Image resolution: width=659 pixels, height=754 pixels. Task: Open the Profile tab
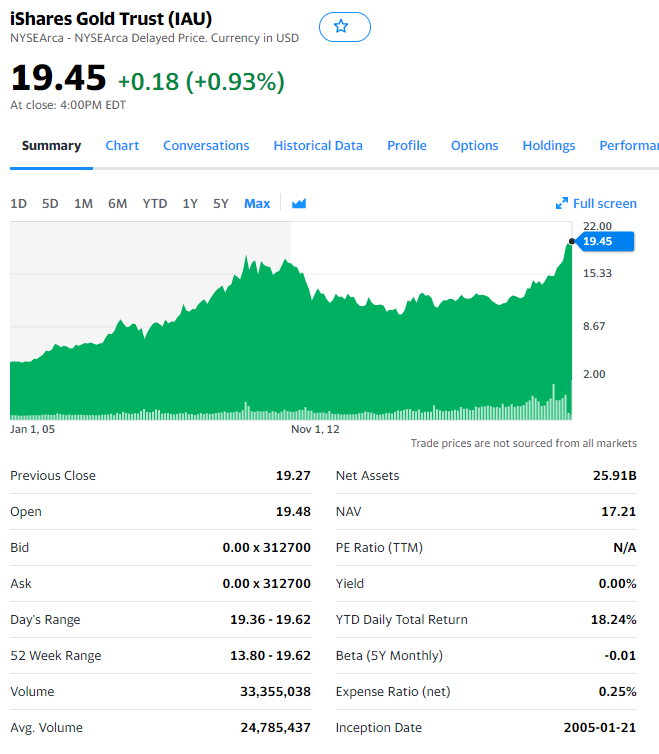[x=407, y=146]
